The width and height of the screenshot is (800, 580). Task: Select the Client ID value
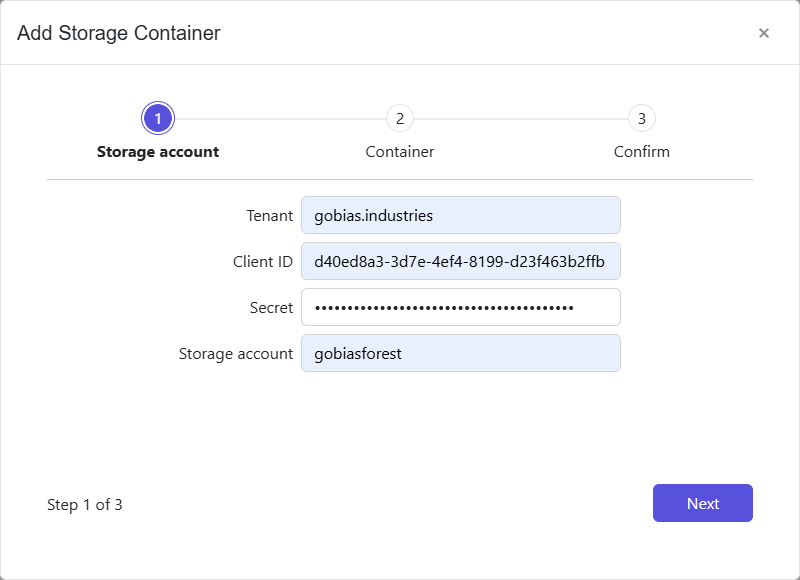[x=460, y=260]
